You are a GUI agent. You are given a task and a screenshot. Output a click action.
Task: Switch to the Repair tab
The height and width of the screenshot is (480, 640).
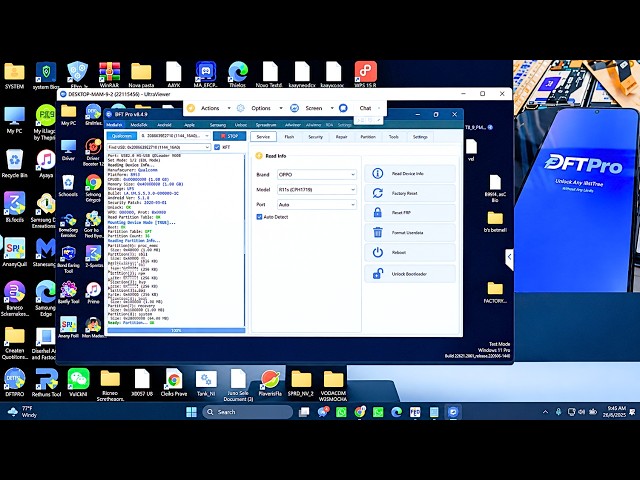point(341,137)
